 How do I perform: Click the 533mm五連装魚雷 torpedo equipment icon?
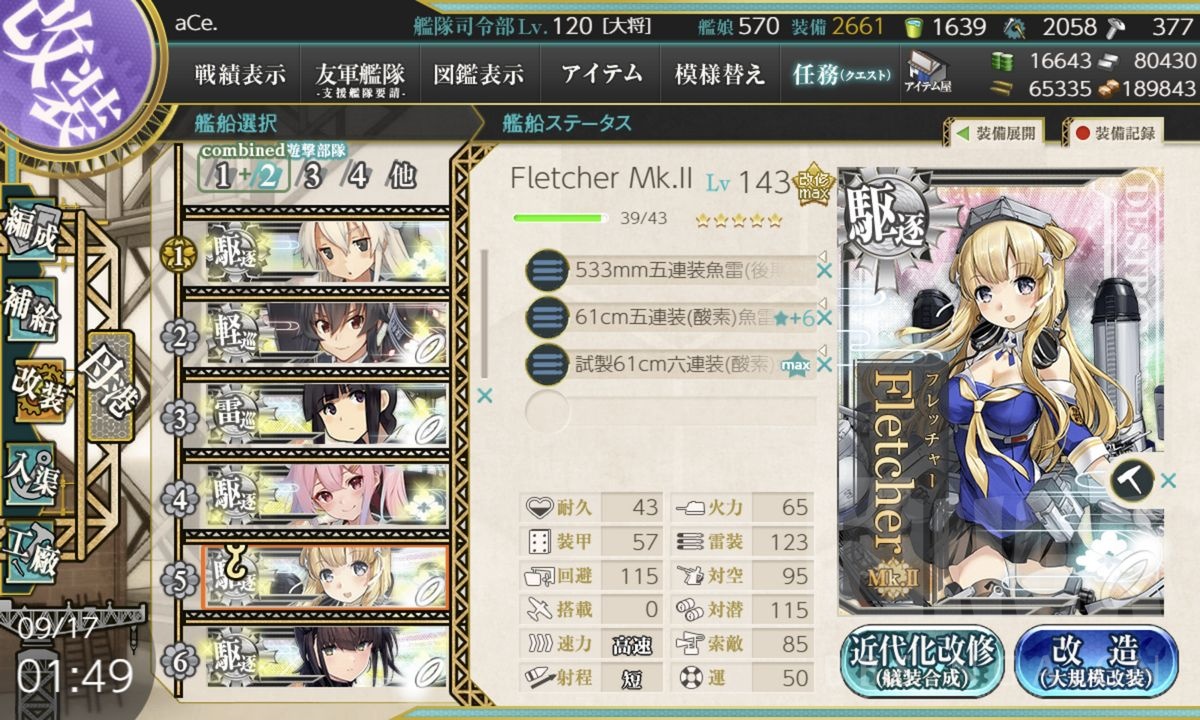[547, 270]
